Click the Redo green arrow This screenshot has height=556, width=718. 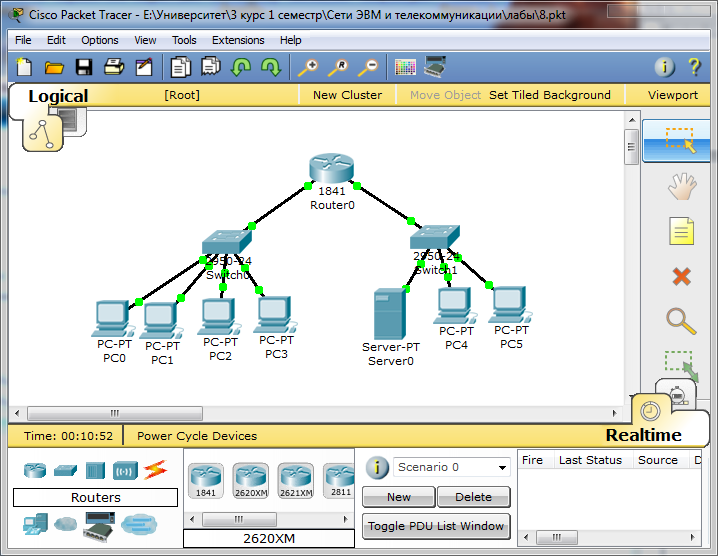pos(271,67)
